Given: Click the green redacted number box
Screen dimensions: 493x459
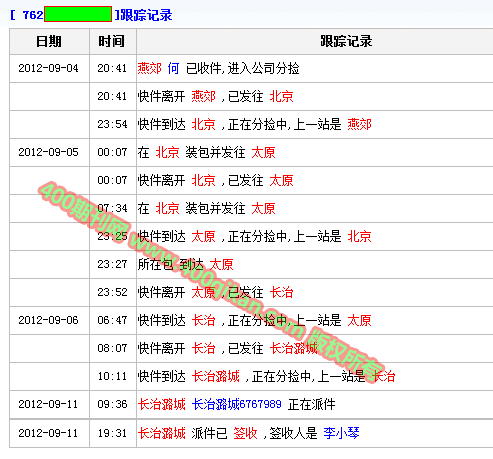Looking at the screenshot, I should (78, 14).
